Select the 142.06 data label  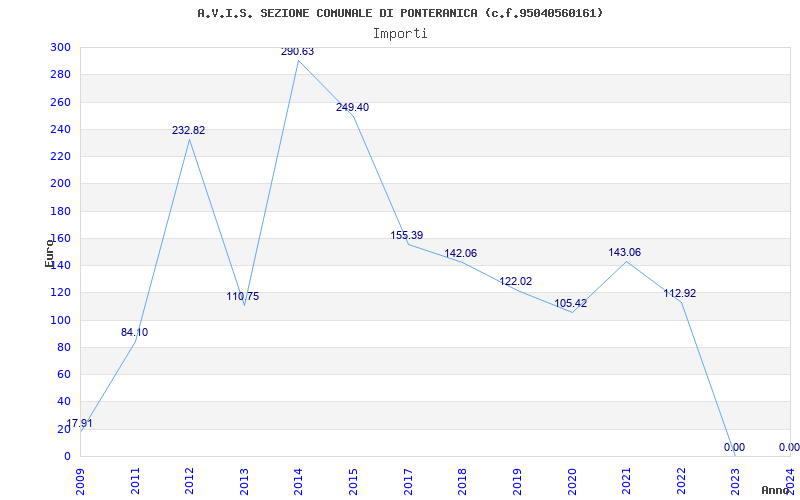pyautogui.click(x=460, y=254)
